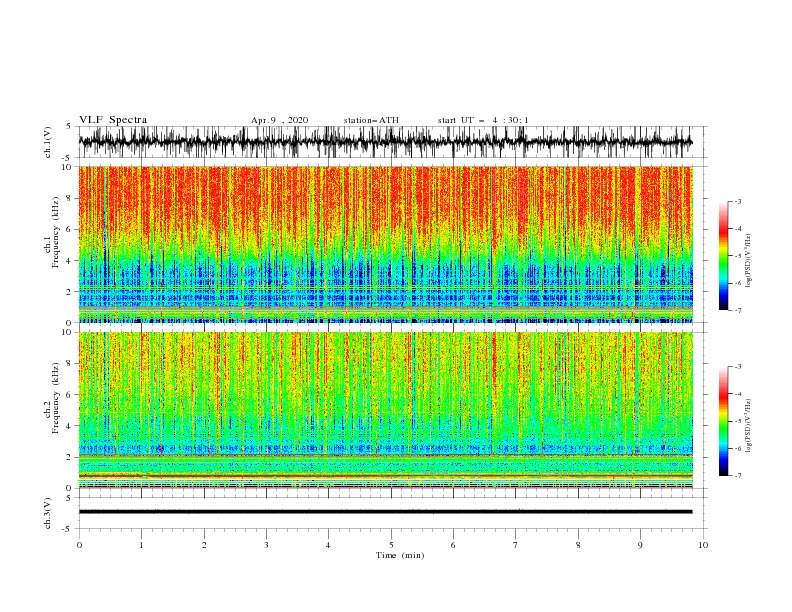Click the "3" tick on the time axis
792x612 pixels.
point(266,545)
